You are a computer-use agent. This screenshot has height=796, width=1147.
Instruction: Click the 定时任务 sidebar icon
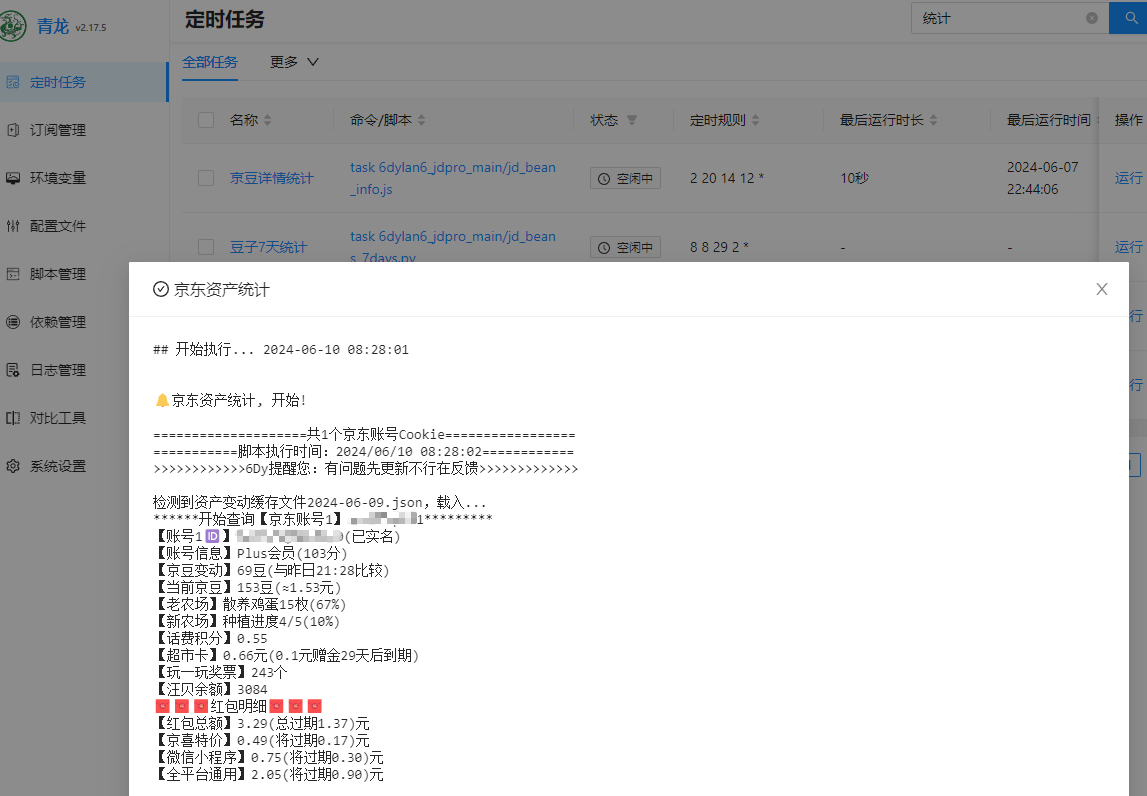coord(13,82)
